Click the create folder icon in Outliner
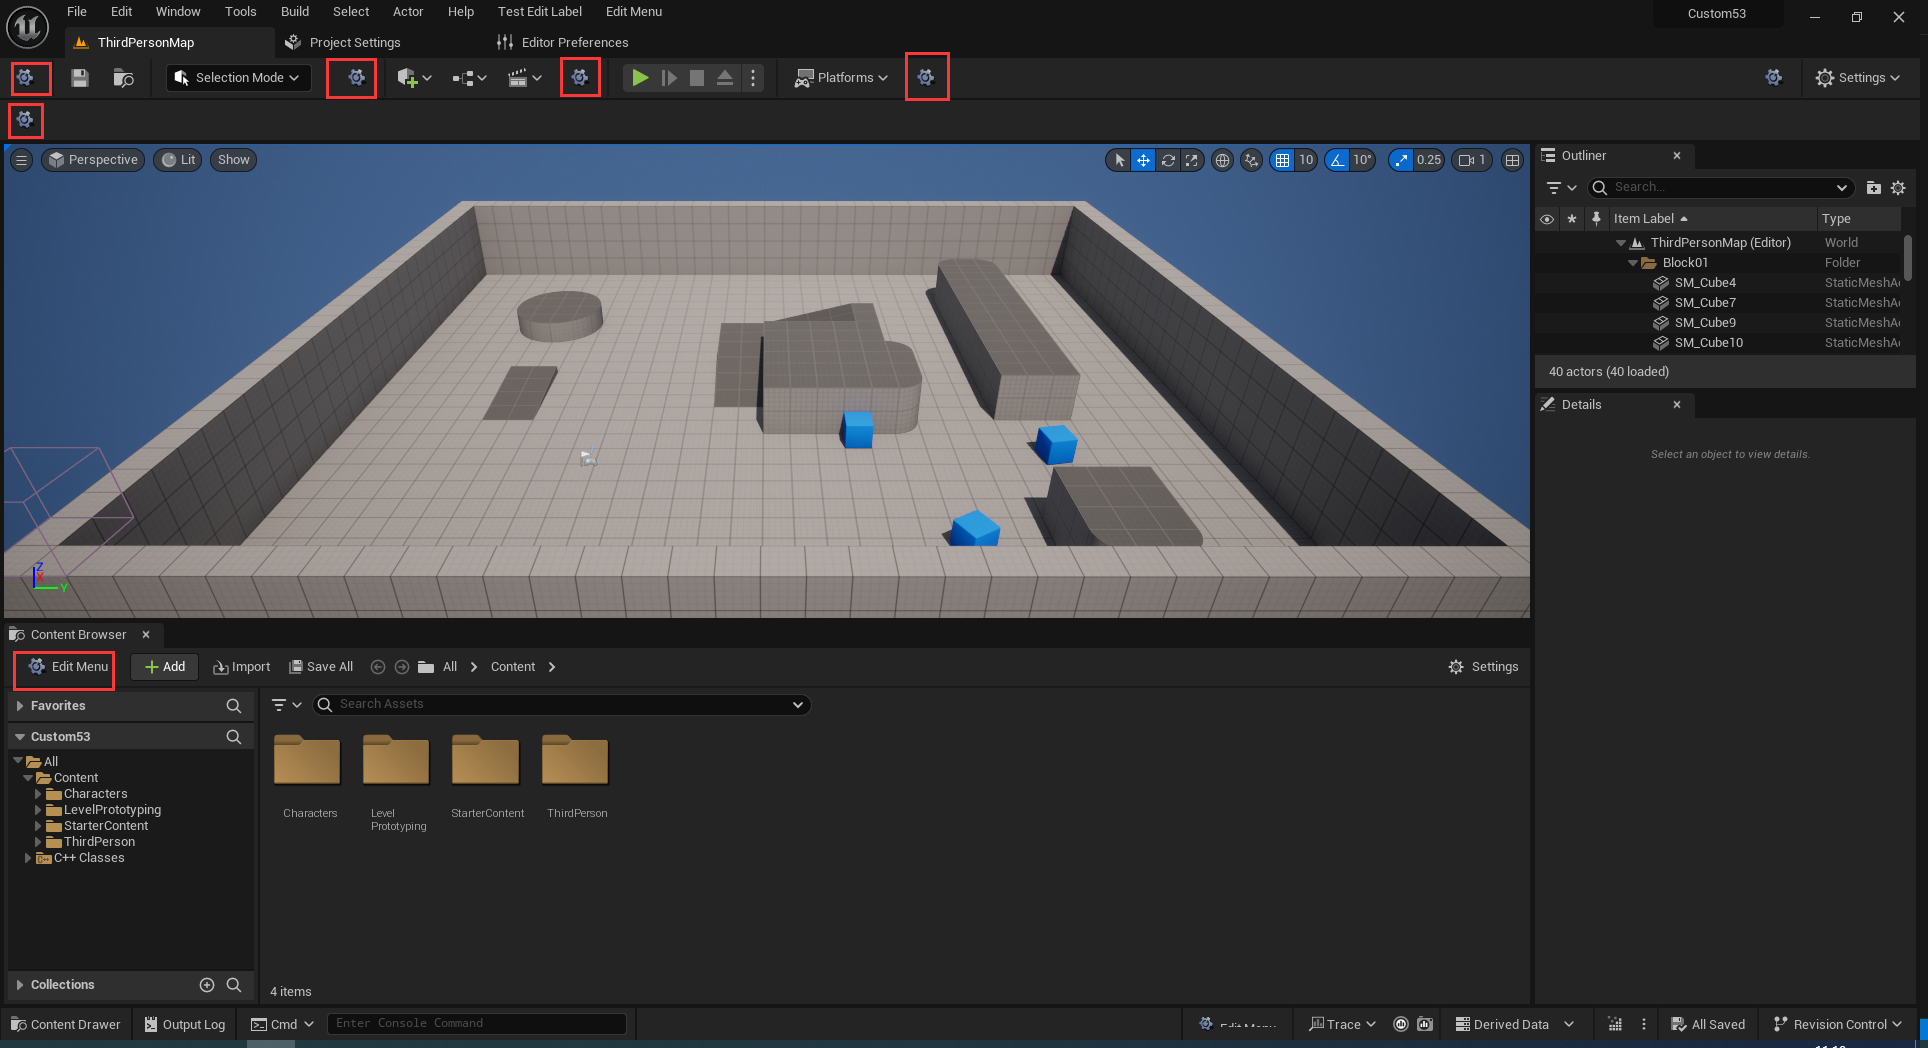The image size is (1928, 1048). (1873, 188)
